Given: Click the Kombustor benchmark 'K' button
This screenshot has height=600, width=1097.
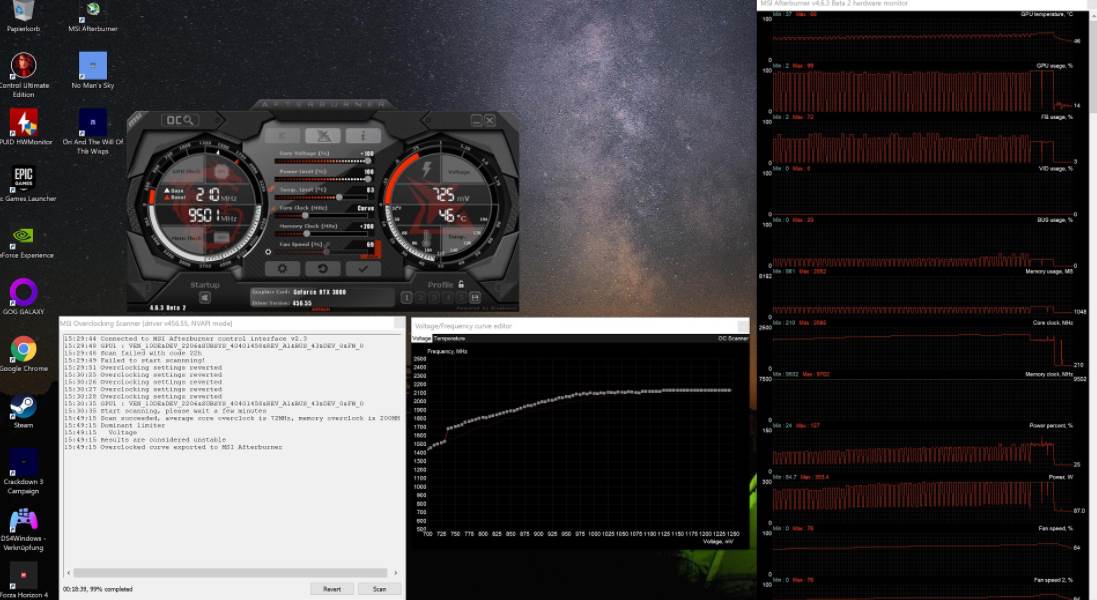Looking at the screenshot, I should click(x=282, y=136).
